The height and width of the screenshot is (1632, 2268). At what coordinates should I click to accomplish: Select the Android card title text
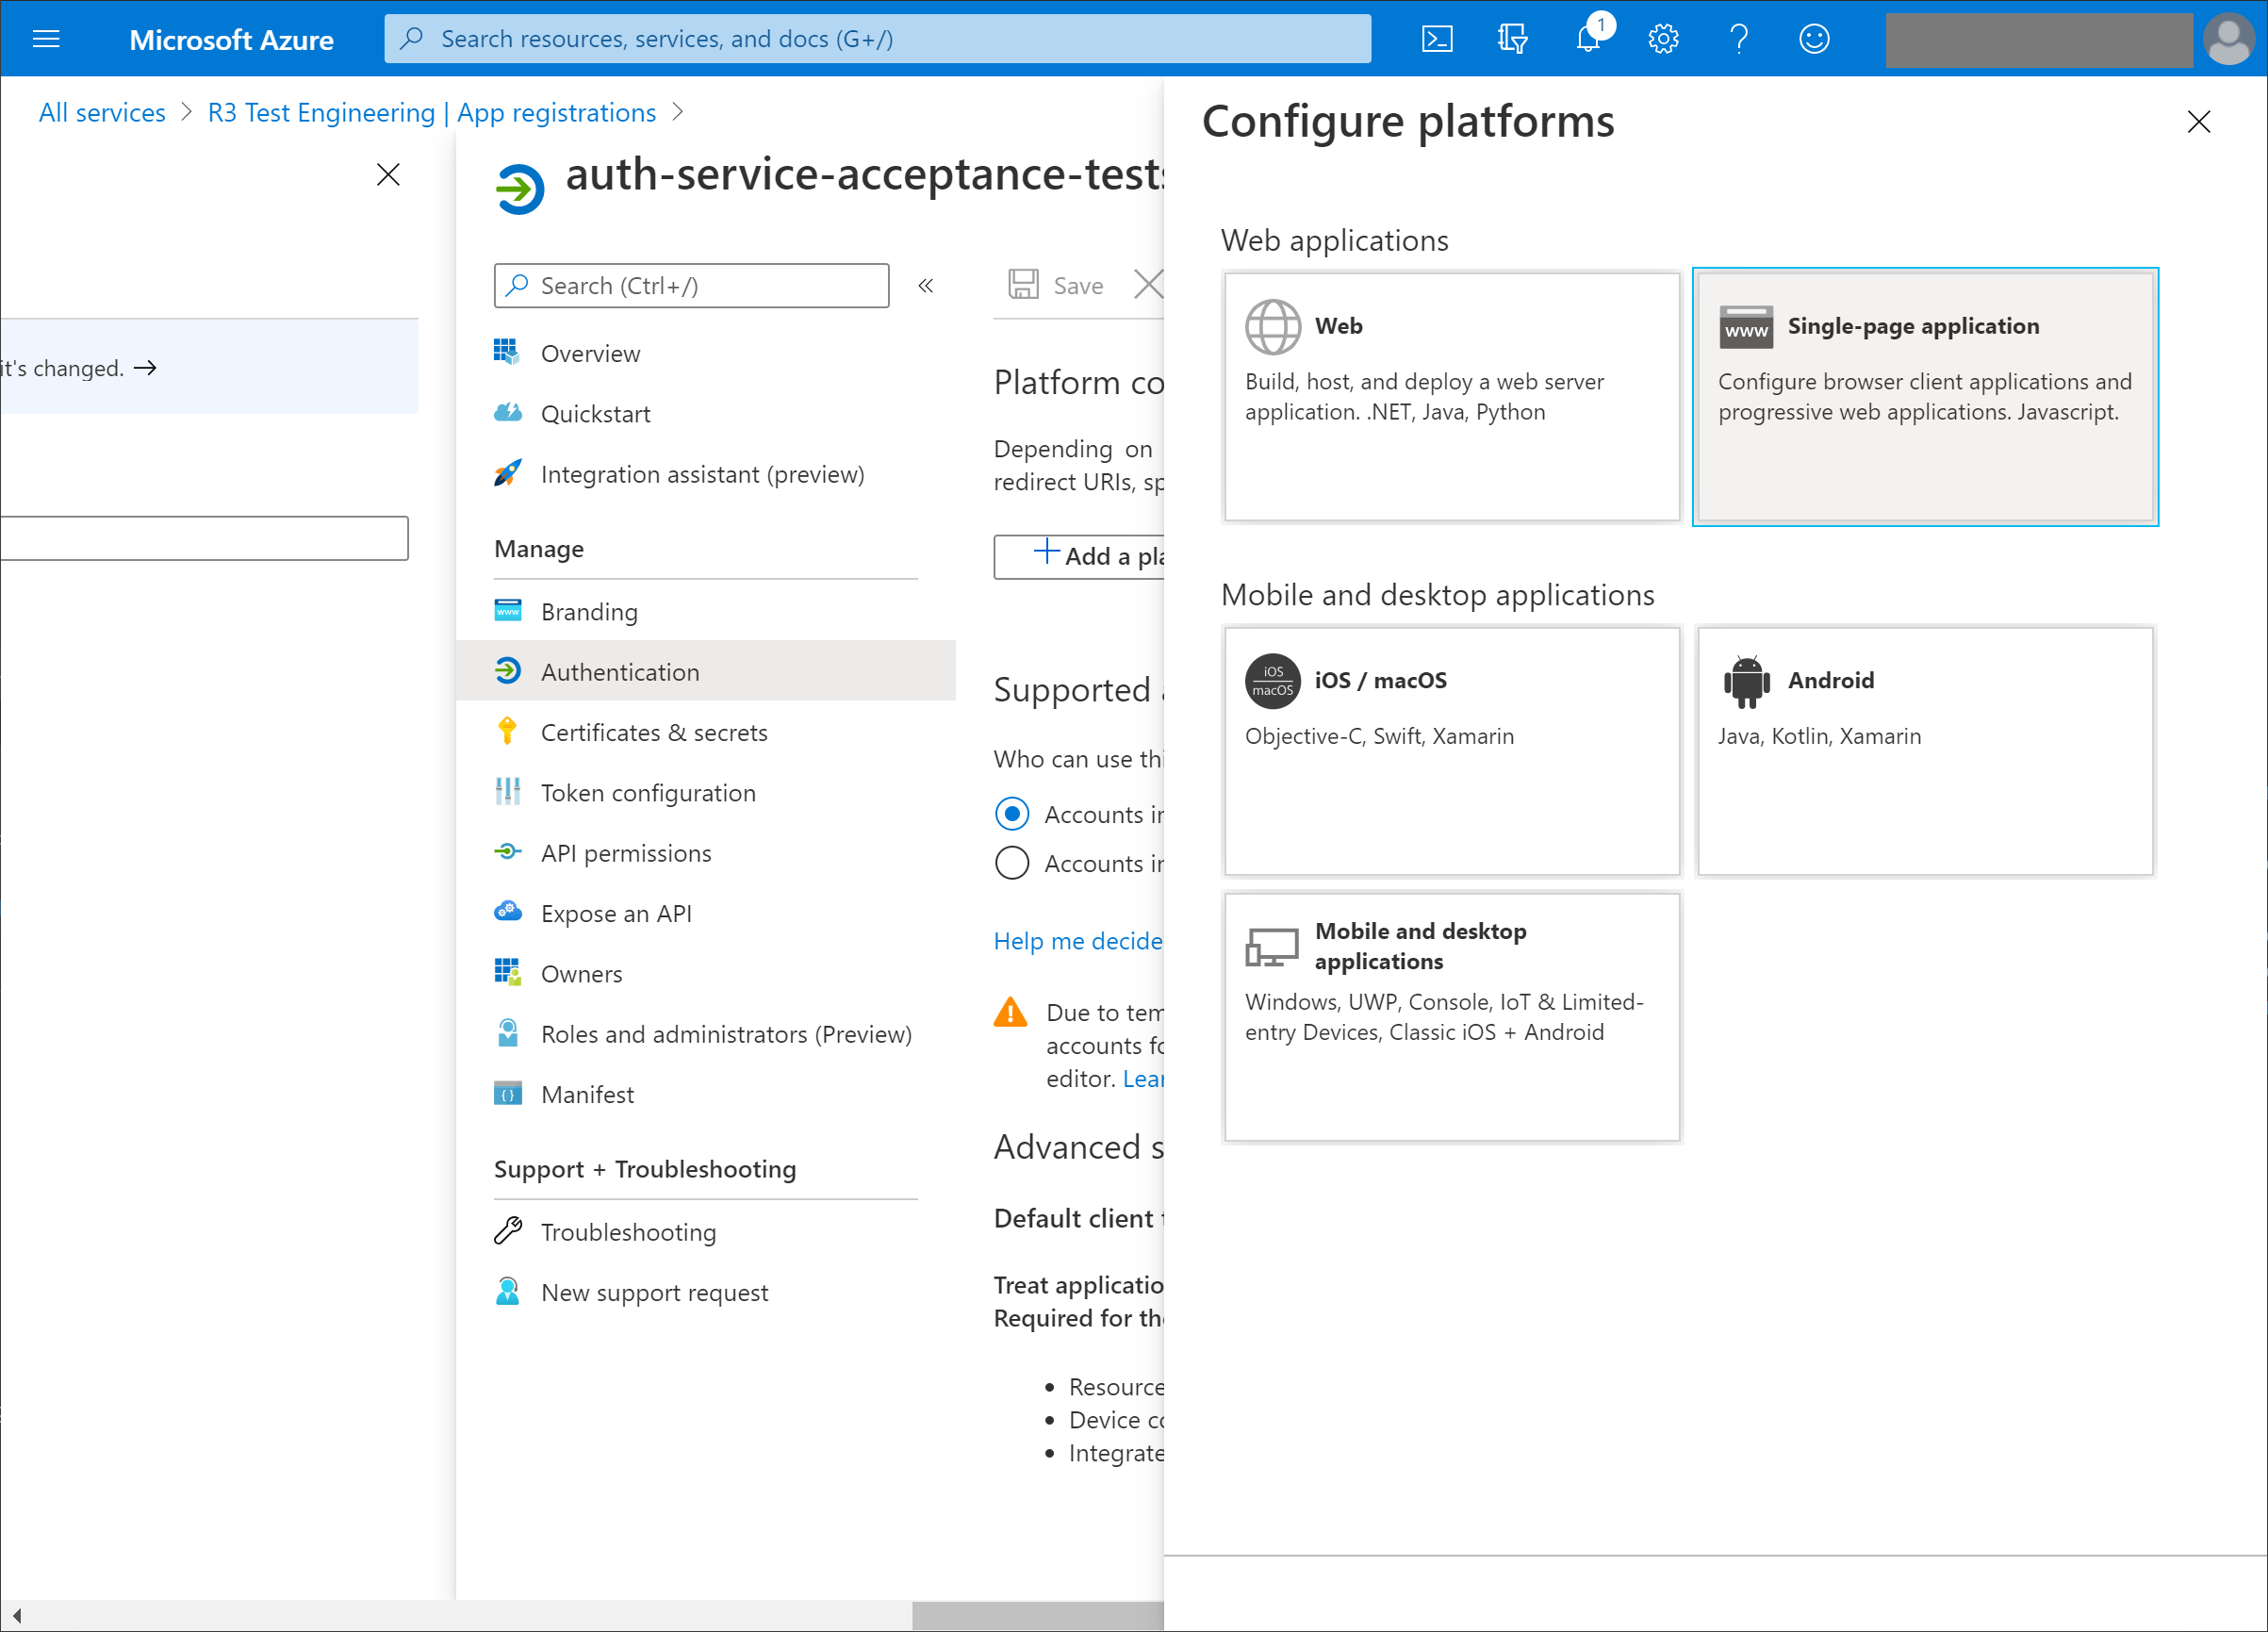(1831, 680)
